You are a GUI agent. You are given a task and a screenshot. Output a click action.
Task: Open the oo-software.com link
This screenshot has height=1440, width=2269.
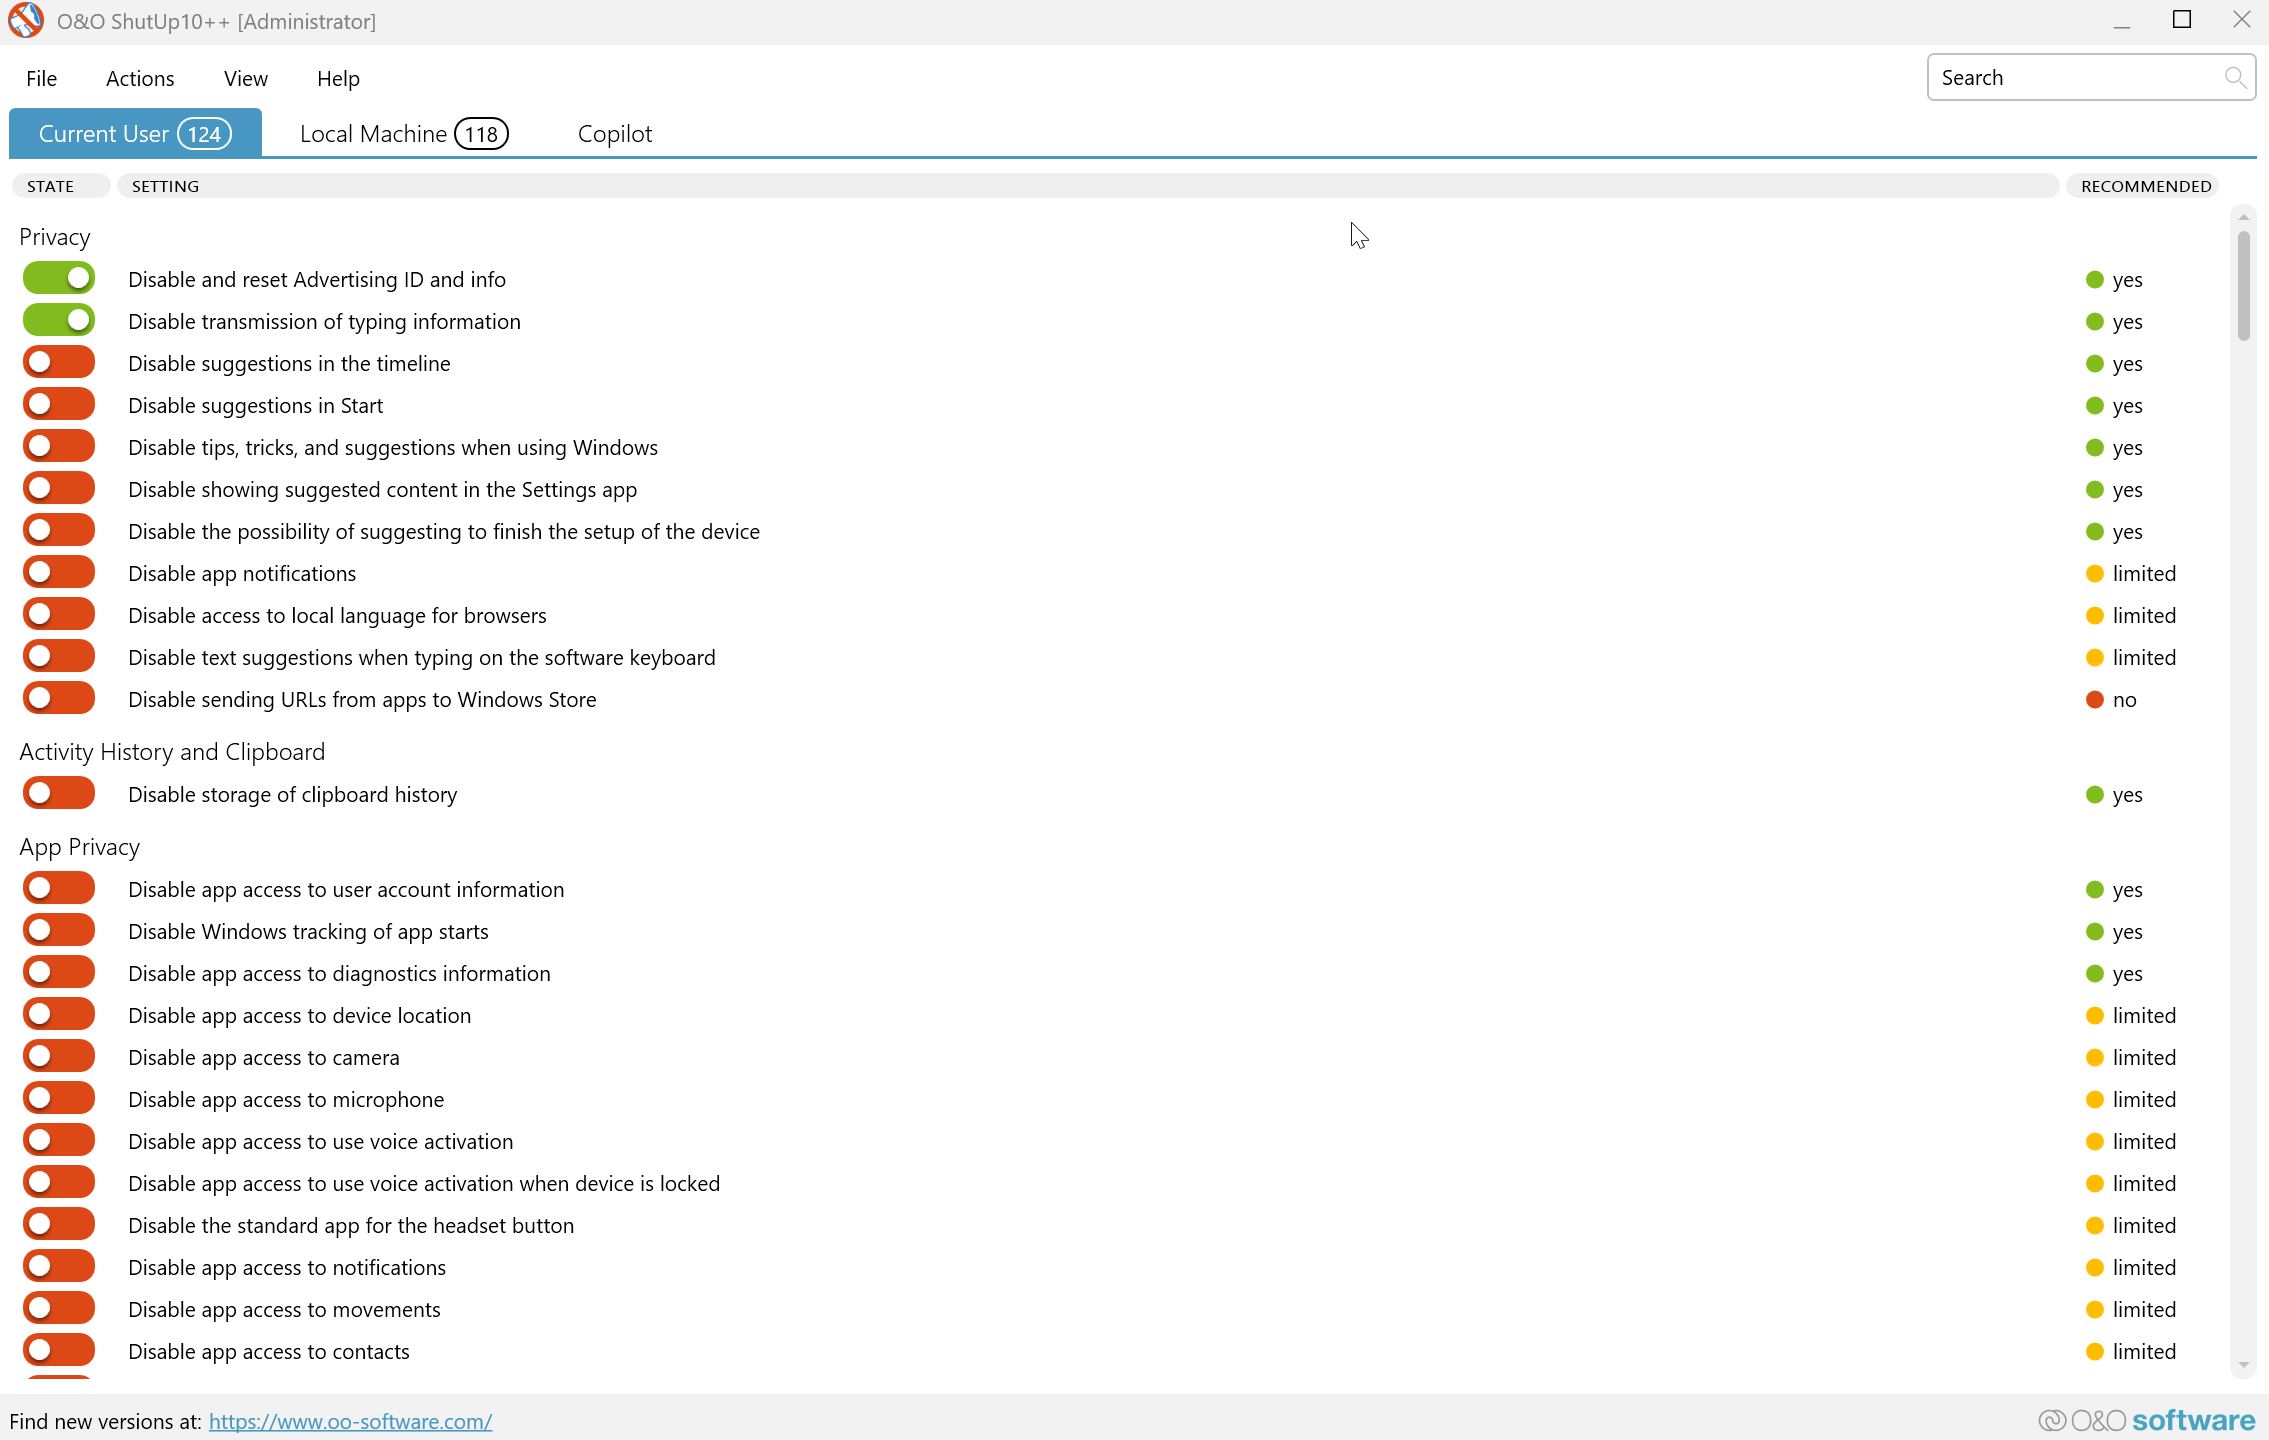(x=350, y=1421)
